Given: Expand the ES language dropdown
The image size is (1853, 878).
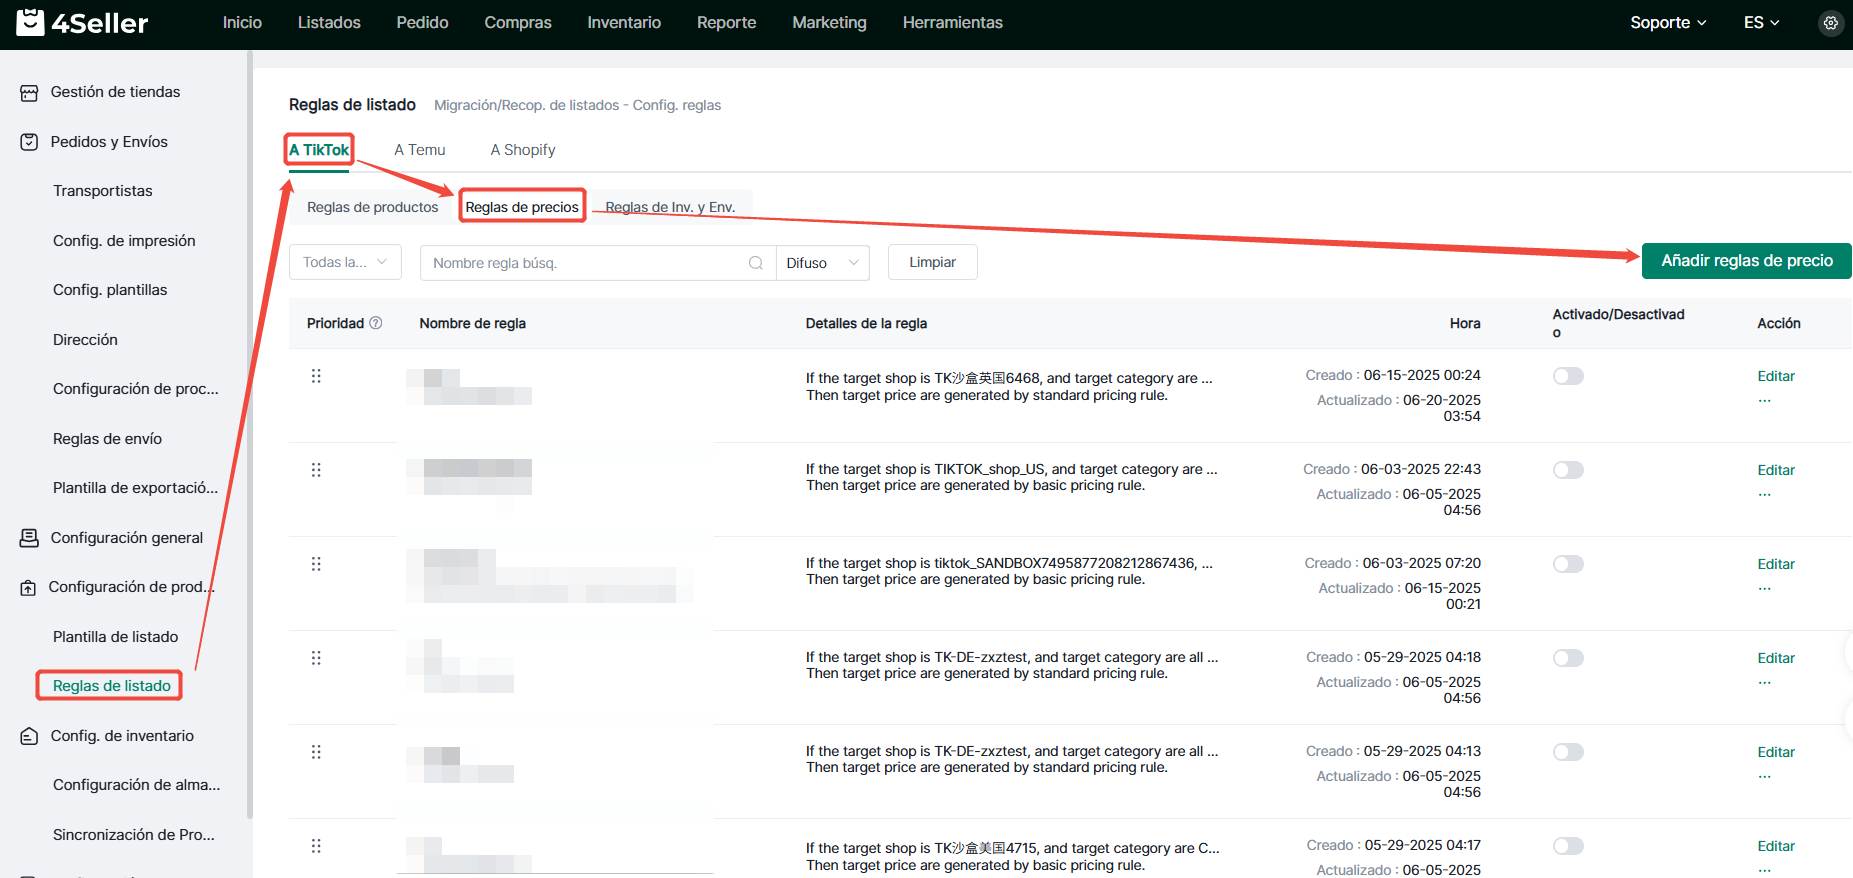Looking at the screenshot, I should 1761,22.
